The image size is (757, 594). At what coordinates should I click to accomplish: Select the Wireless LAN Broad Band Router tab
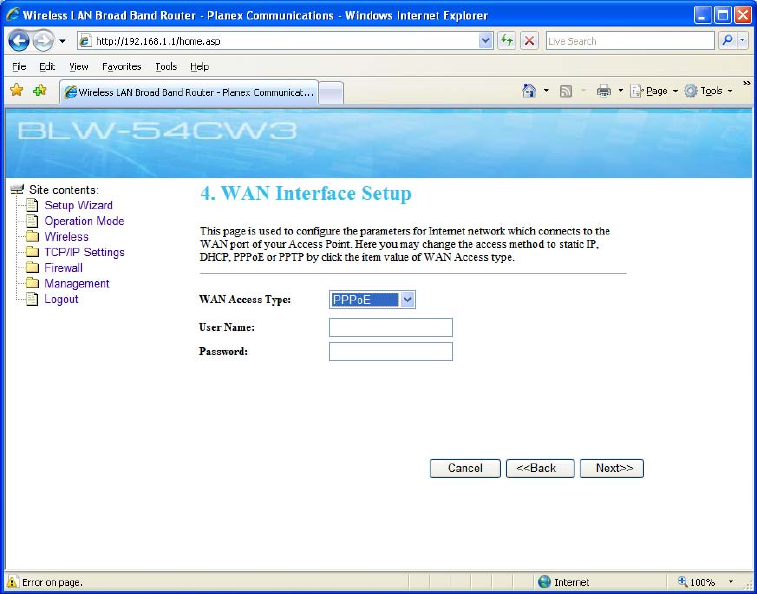[189, 92]
